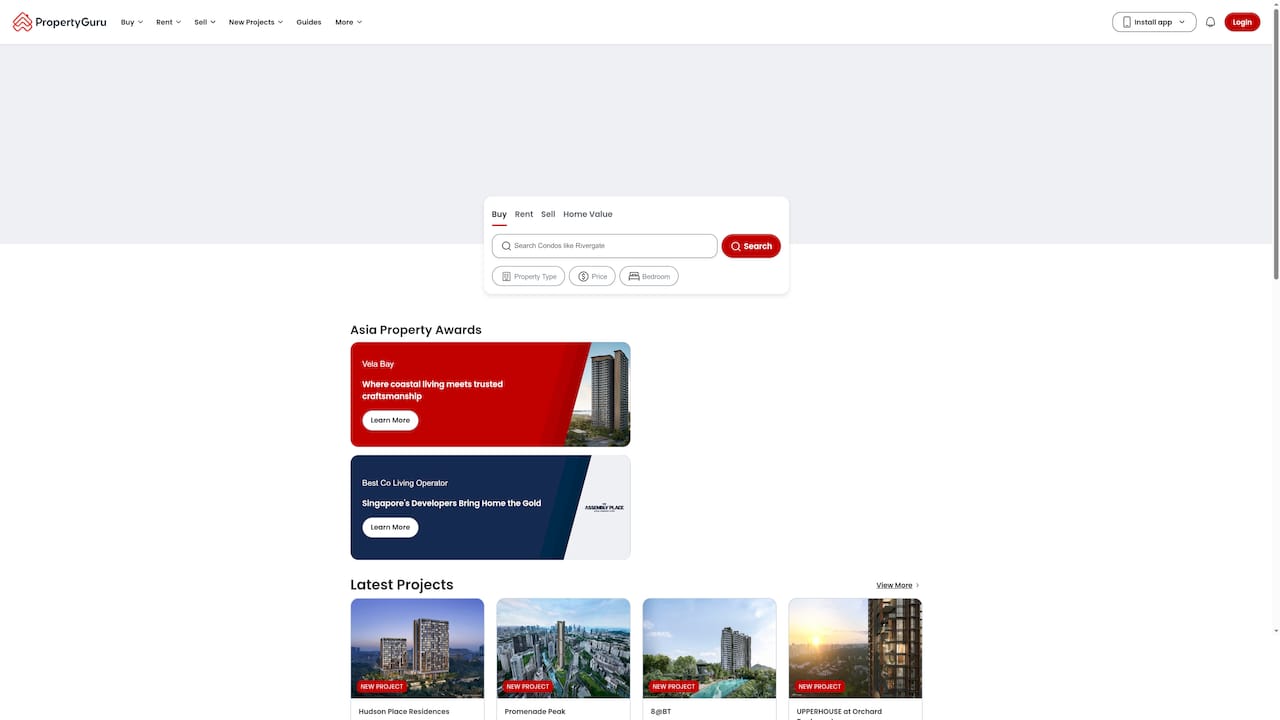Open the Bedroom filter

tap(649, 277)
